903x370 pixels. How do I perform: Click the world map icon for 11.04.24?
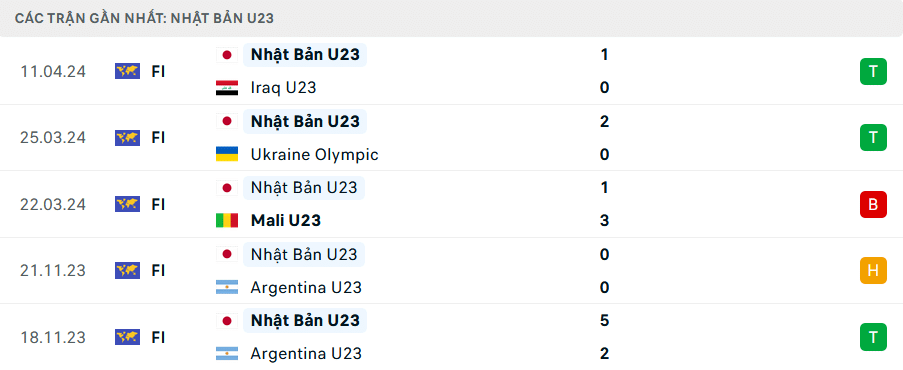[x=127, y=71]
